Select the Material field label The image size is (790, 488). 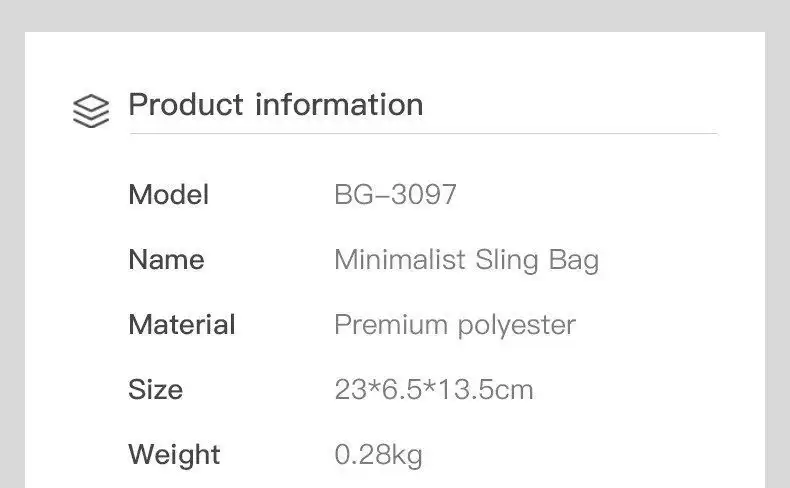coord(181,325)
